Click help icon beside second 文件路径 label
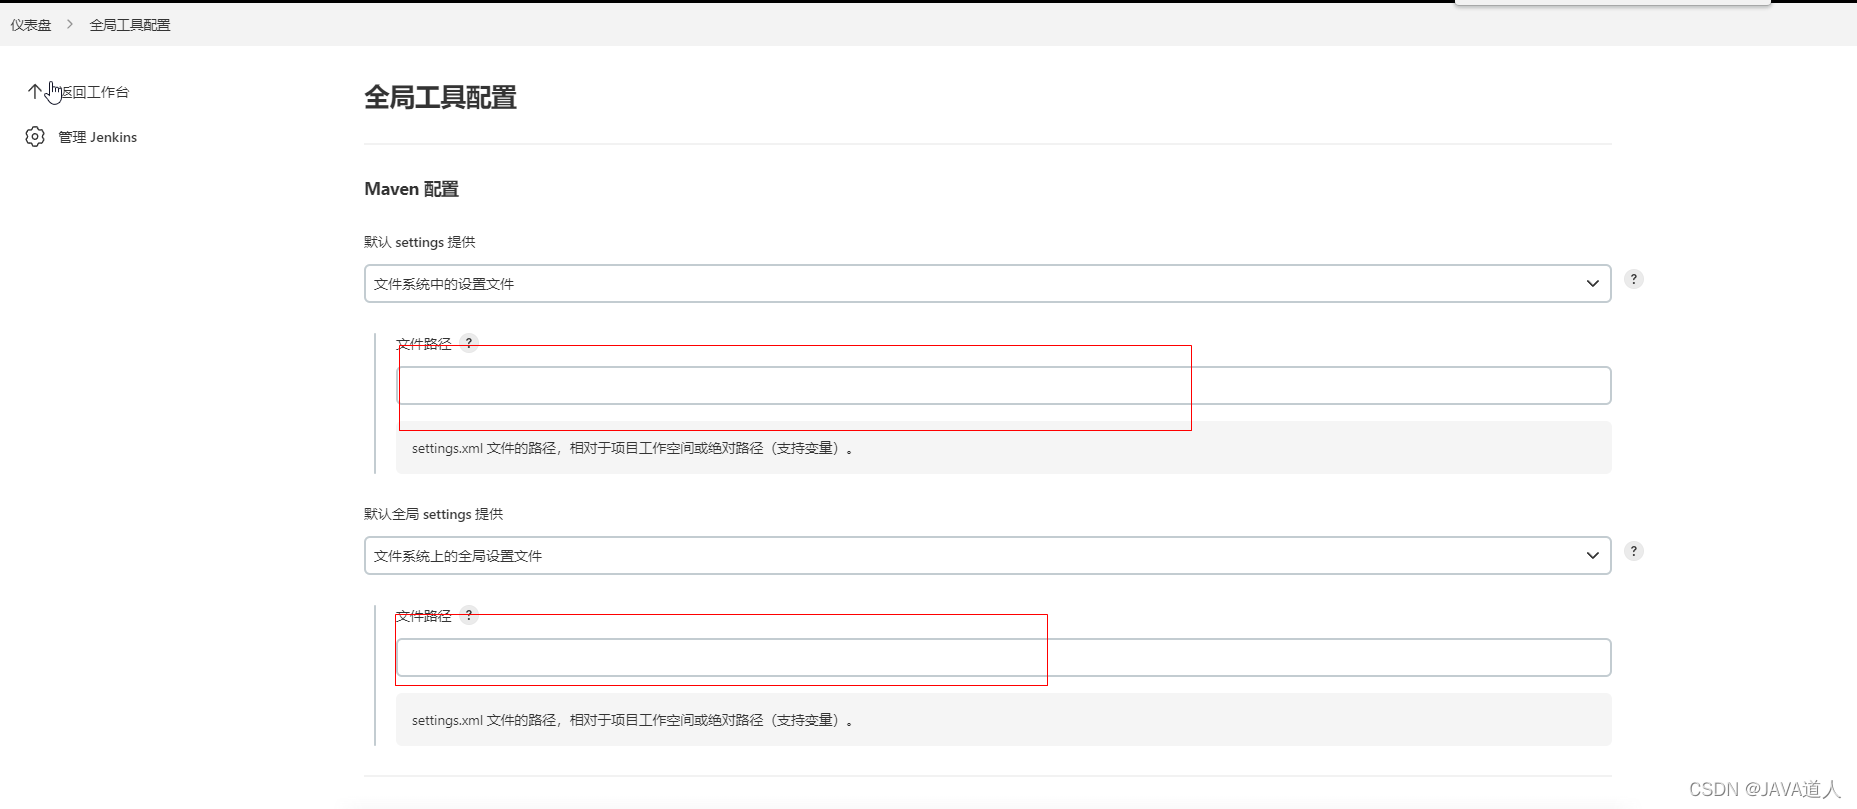The height and width of the screenshot is (809, 1857). (x=468, y=615)
